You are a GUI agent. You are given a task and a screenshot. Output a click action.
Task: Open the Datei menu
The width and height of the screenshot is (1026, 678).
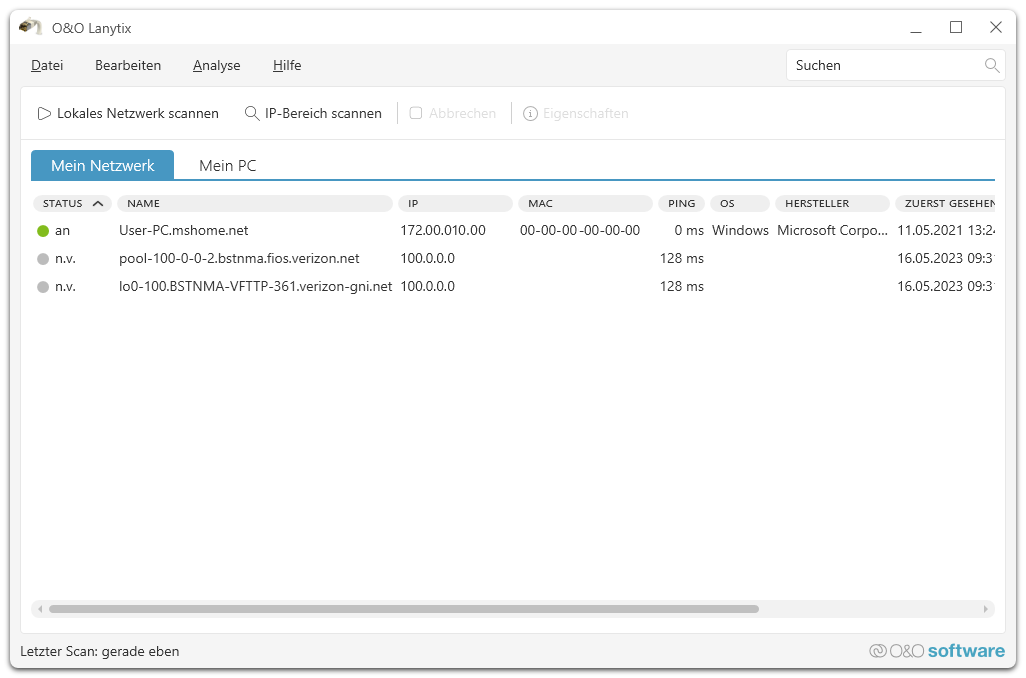47,66
